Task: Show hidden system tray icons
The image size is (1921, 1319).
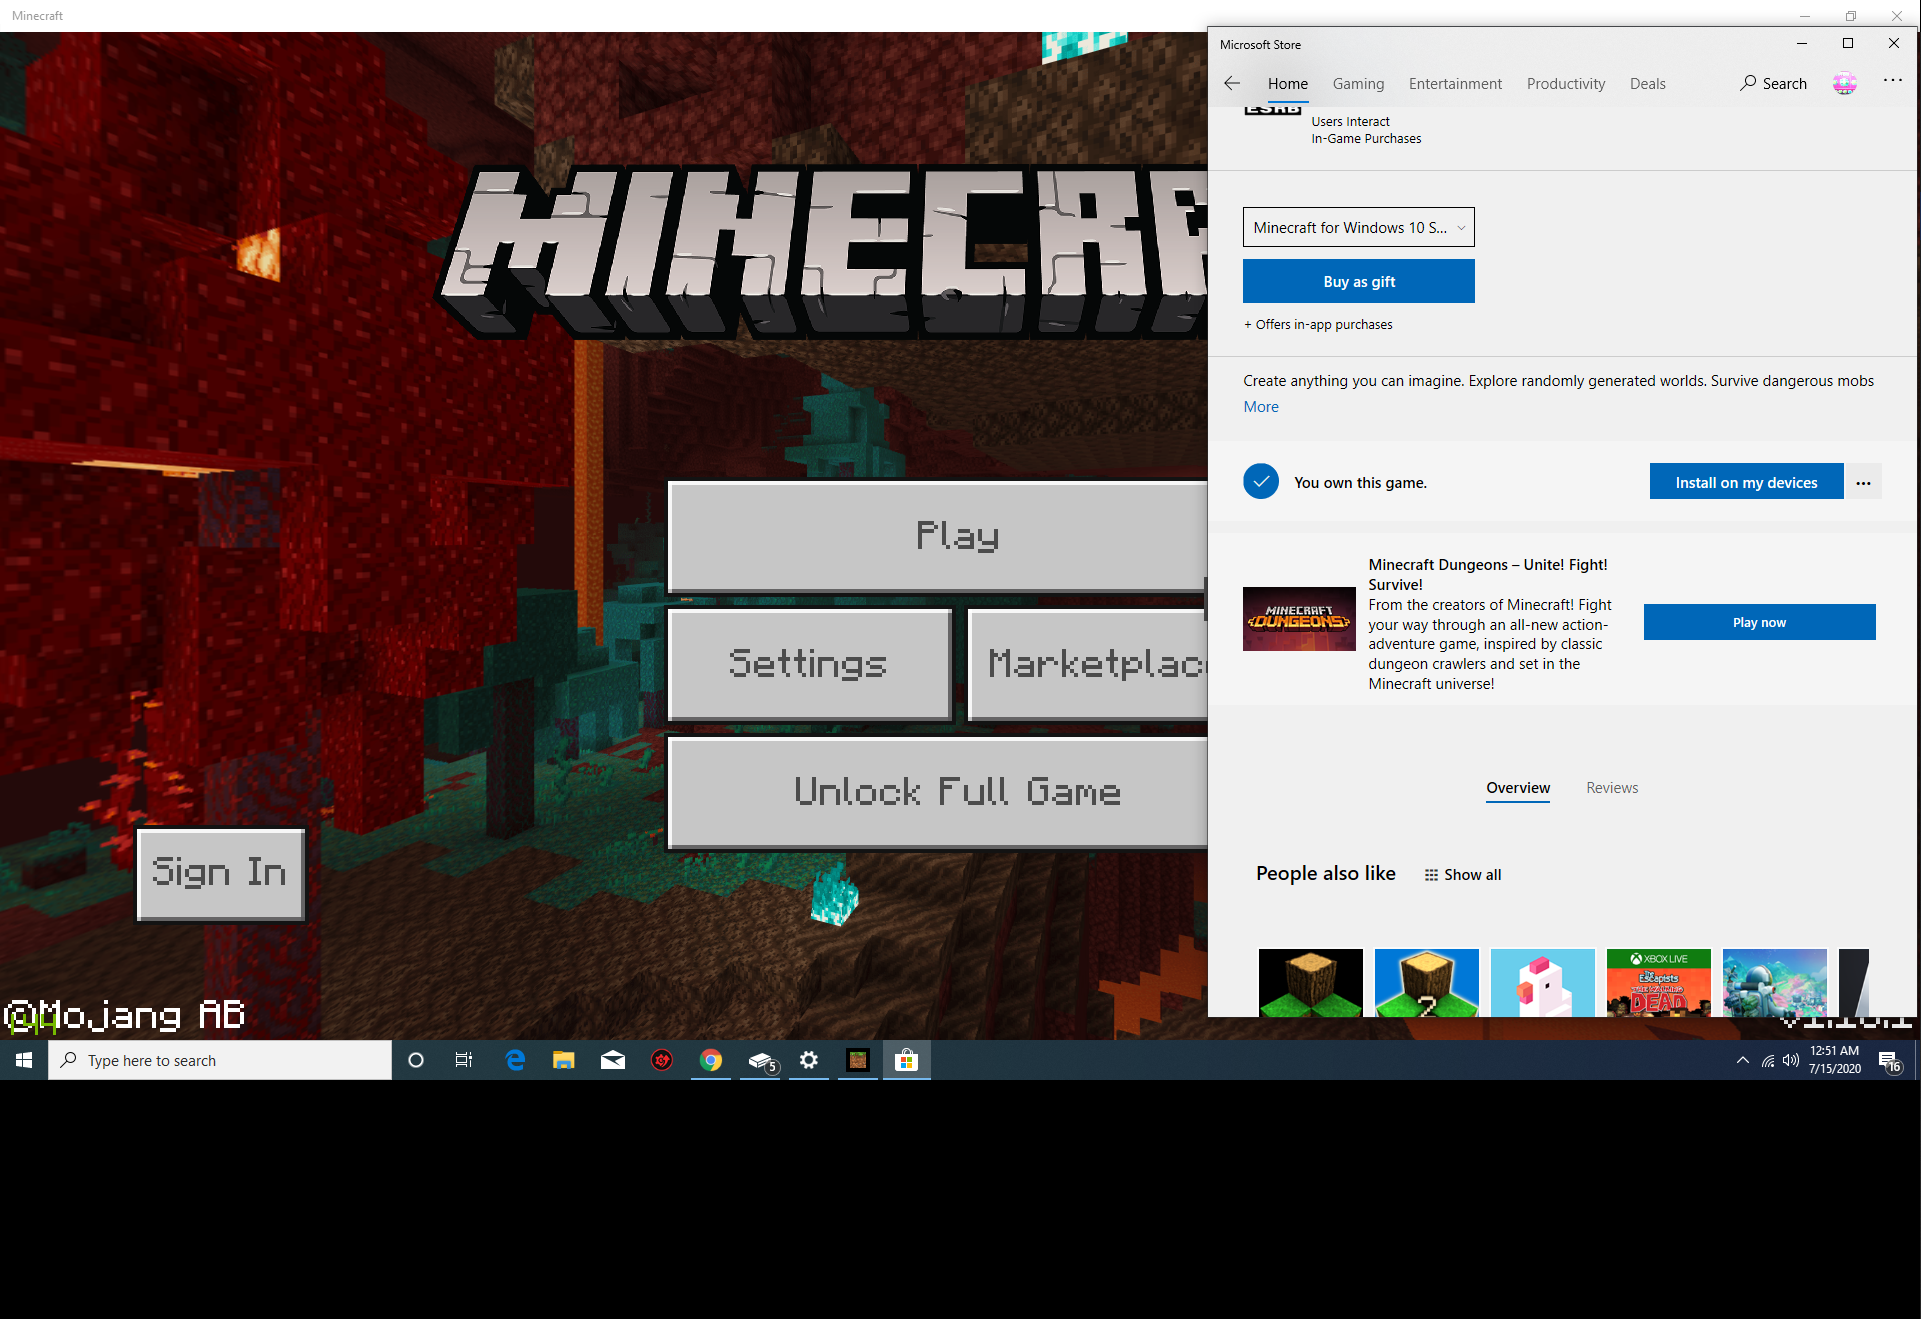Action: point(1743,1060)
